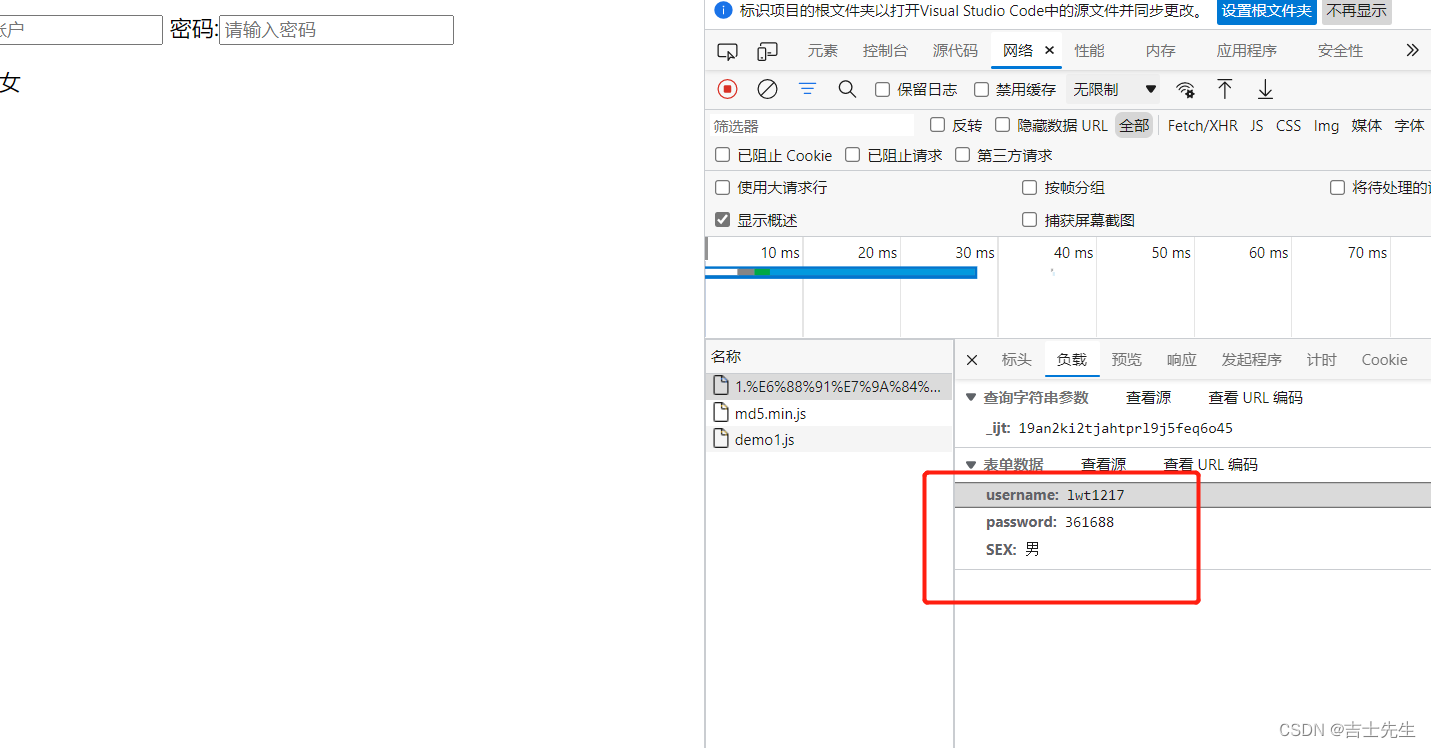Uncheck 显示概述 checkbox
This screenshot has height=748, width=1431.
722,220
